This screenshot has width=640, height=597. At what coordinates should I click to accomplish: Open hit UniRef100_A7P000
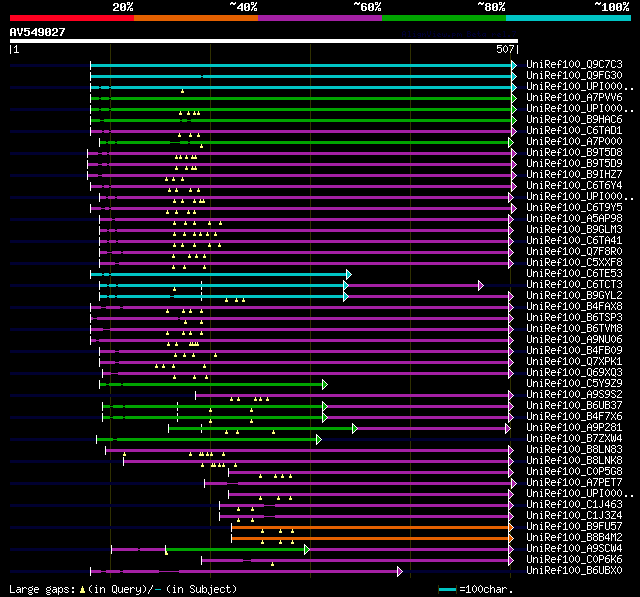coord(574,142)
